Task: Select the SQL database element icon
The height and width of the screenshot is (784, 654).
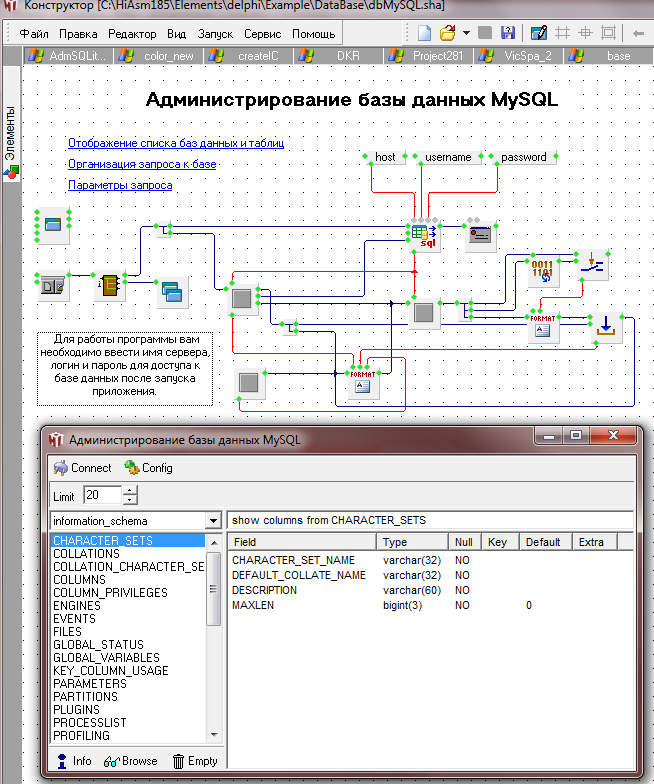Action: (x=424, y=235)
